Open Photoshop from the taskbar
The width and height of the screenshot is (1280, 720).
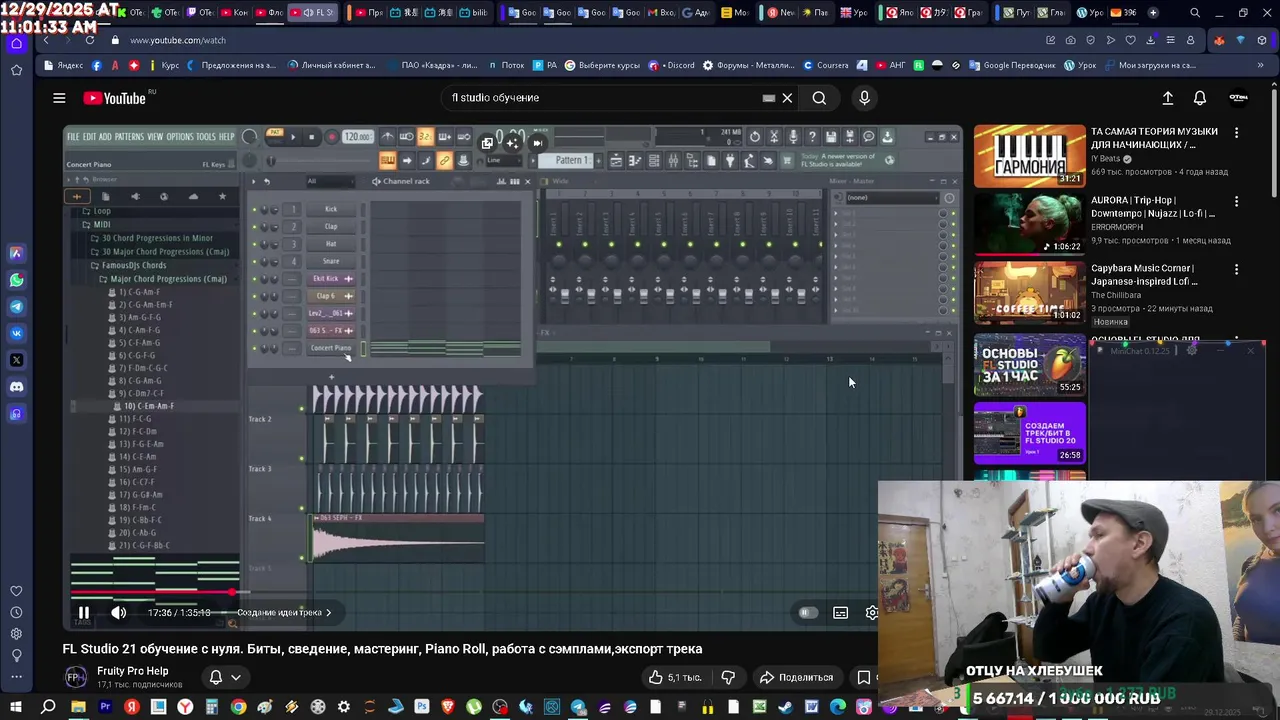422,708
